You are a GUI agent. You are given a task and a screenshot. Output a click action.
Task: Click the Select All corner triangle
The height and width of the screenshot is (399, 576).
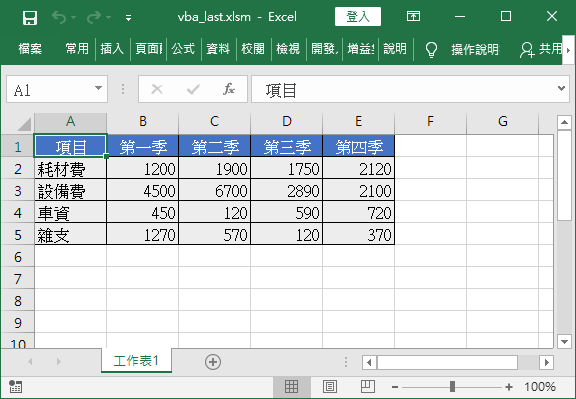tap(24, 124)
